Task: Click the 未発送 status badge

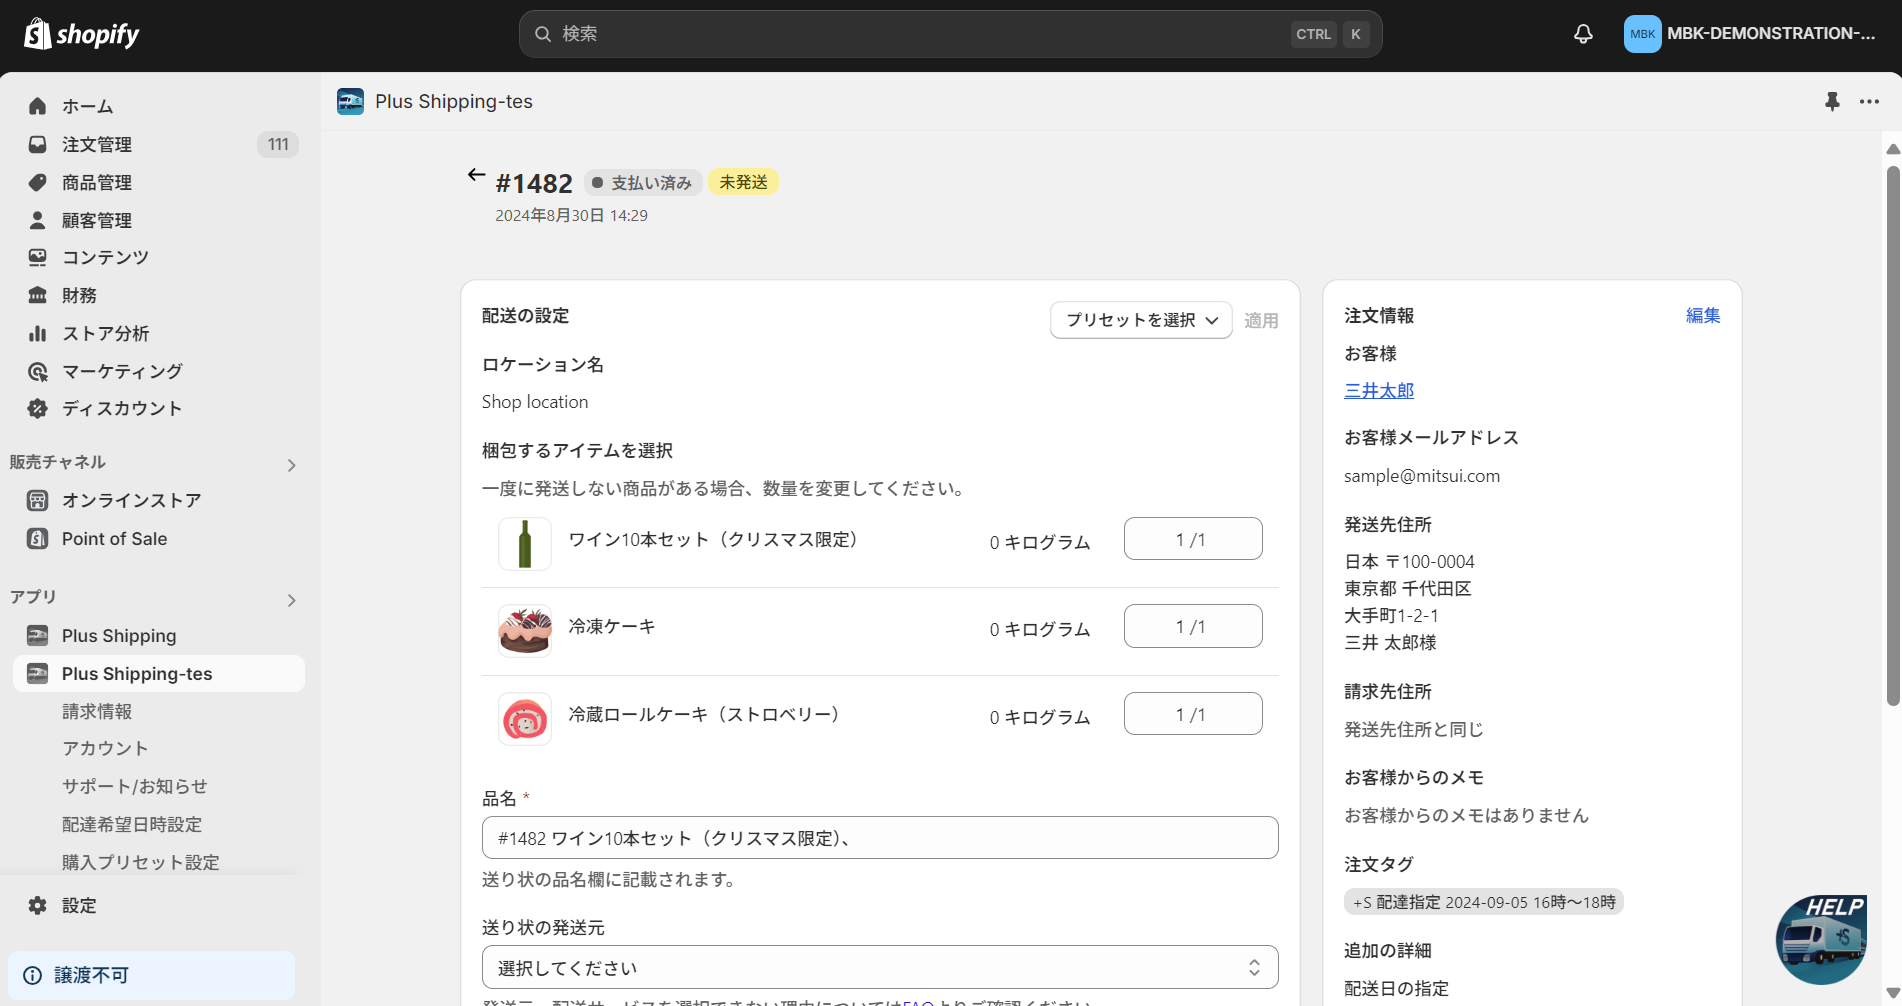Action: pos(743,182)
